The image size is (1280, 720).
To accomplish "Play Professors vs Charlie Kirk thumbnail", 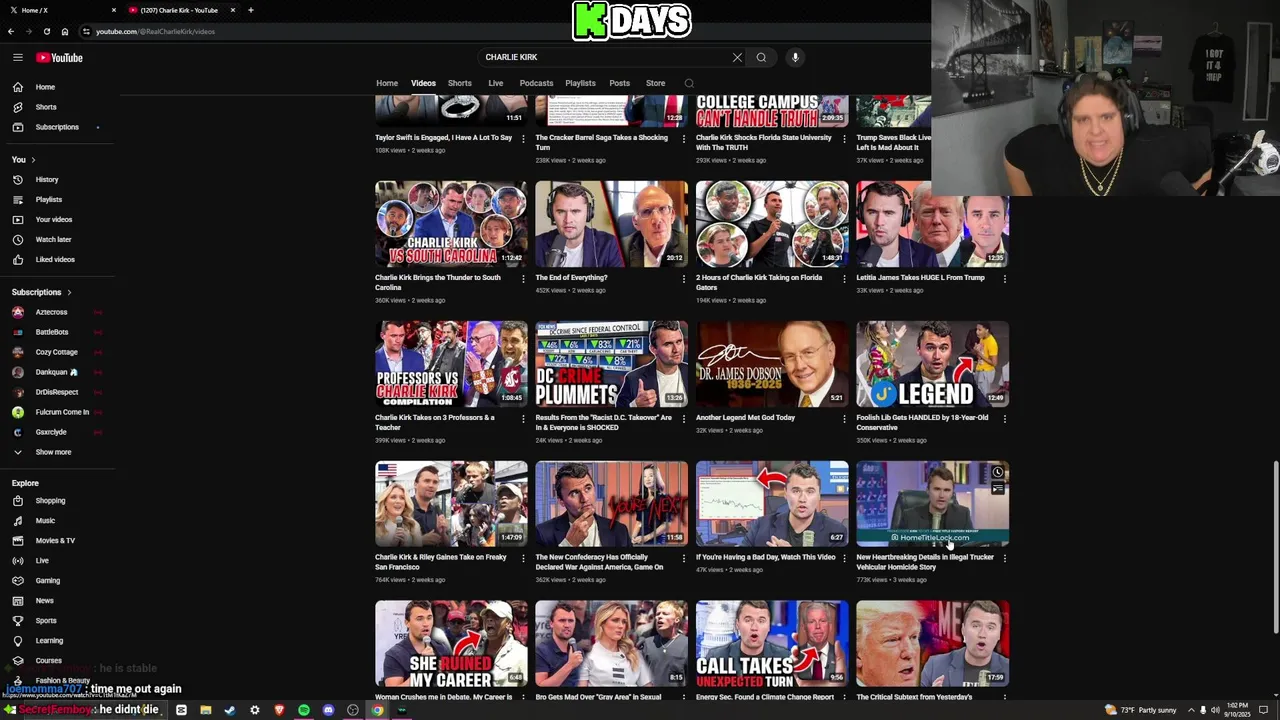I will click(451, 364).
